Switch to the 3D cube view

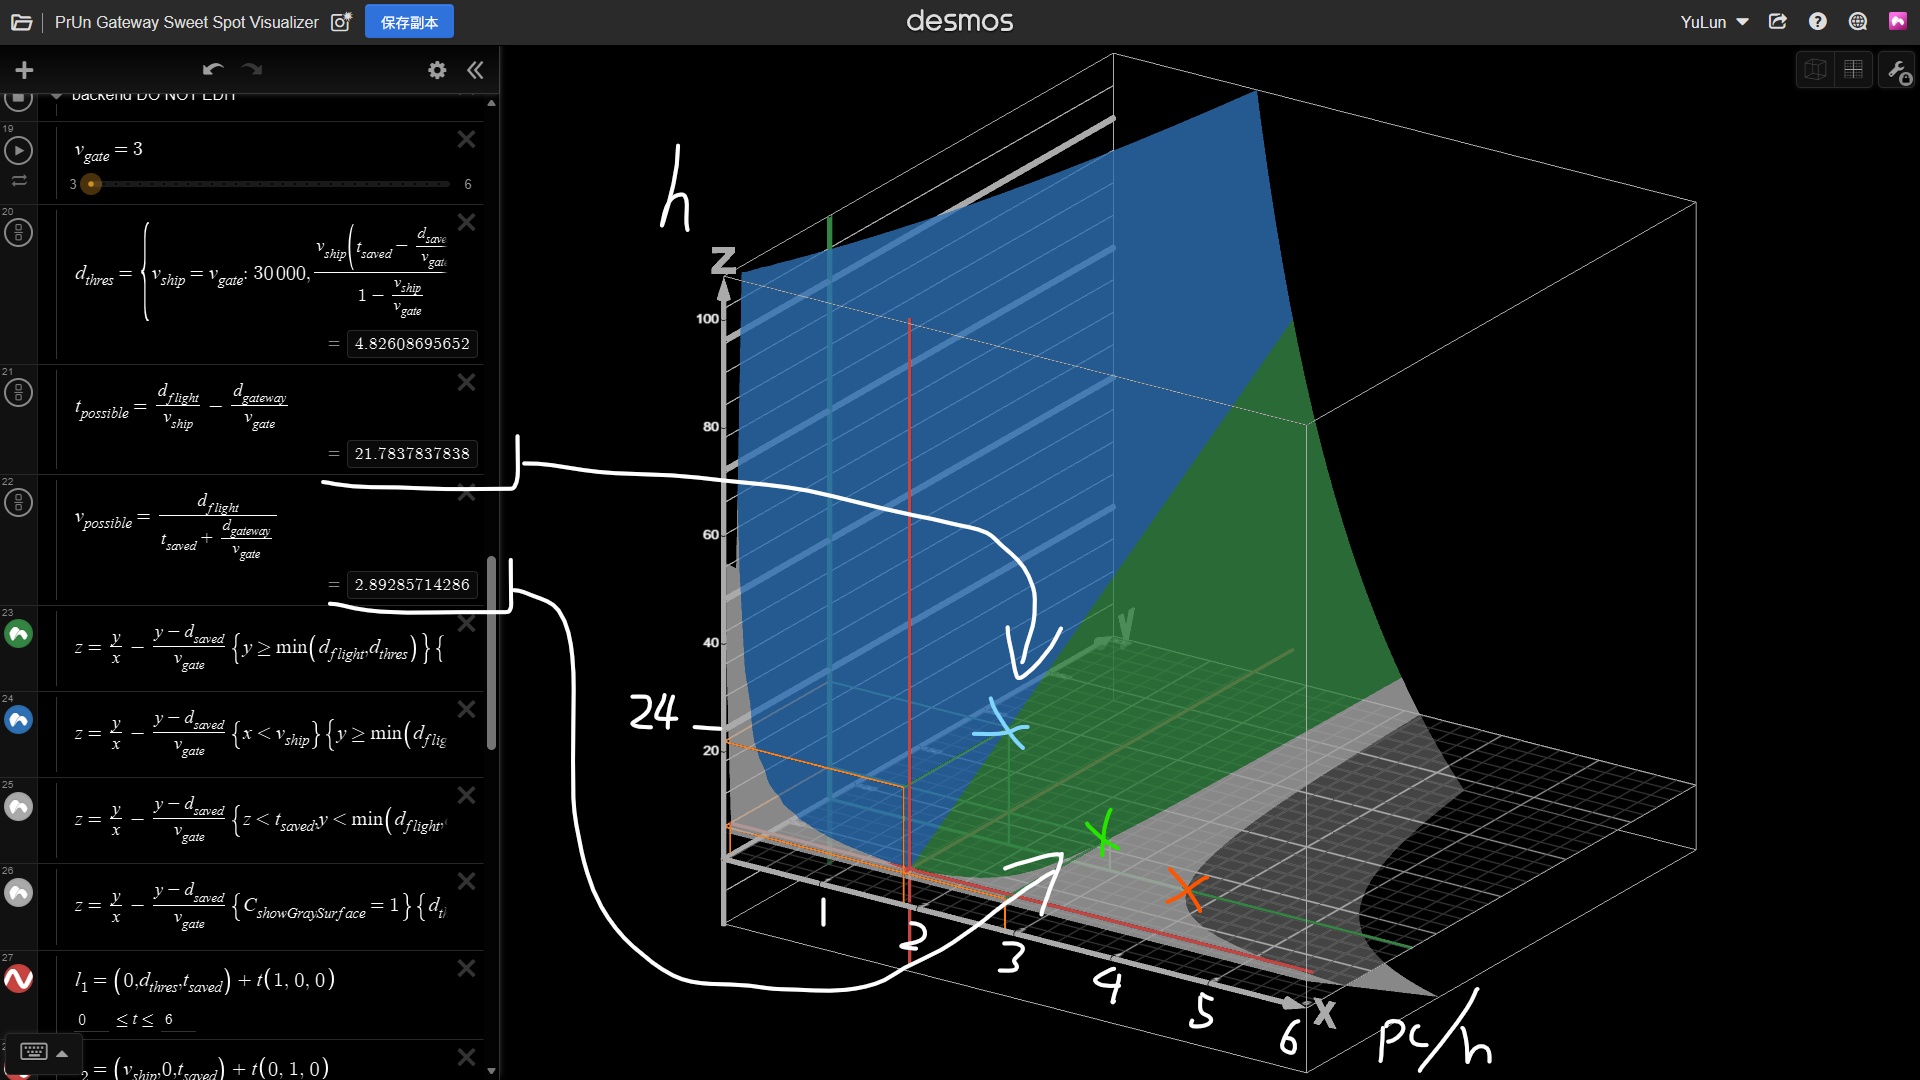[1815, 70]
